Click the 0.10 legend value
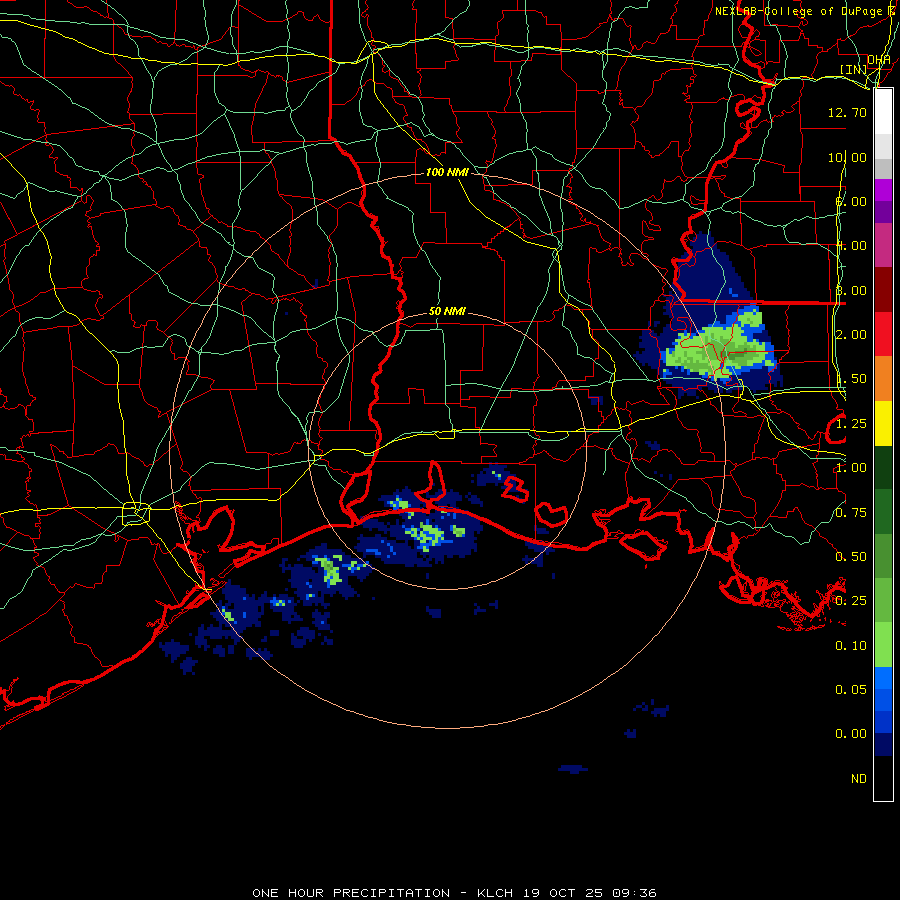 click(851, 646)
